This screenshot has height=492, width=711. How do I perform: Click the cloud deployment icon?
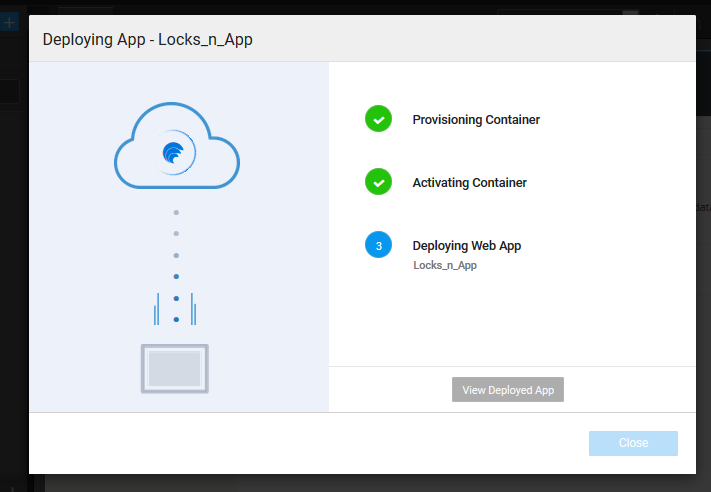click(x=177, y=146)
